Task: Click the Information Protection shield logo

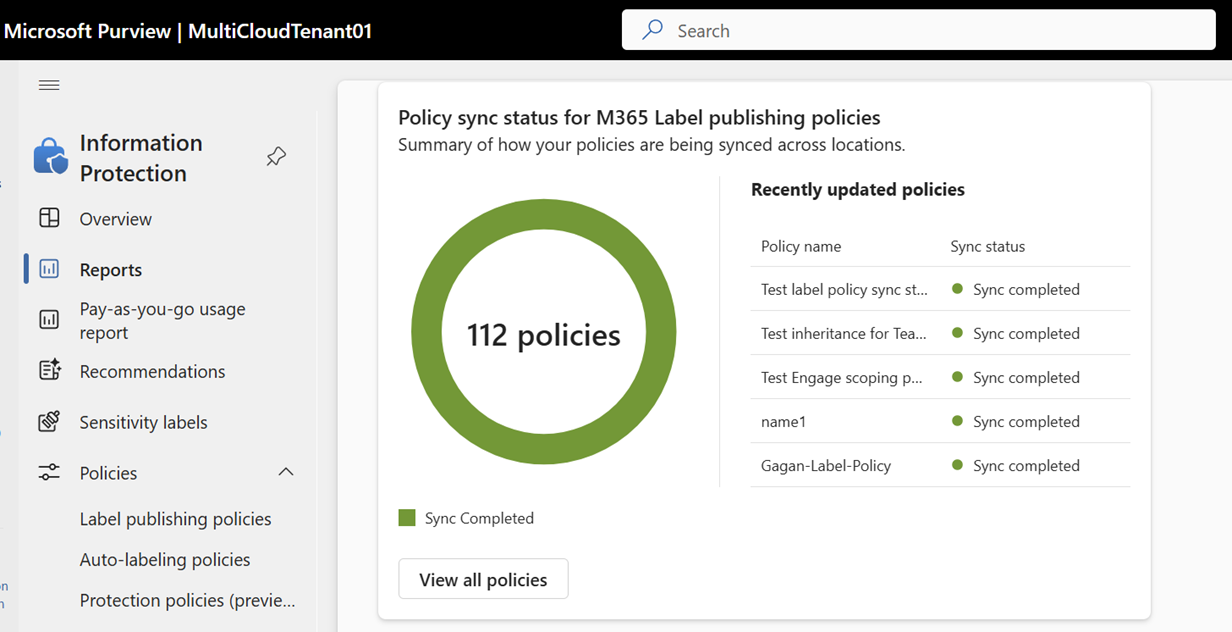Action: [50, 157]
